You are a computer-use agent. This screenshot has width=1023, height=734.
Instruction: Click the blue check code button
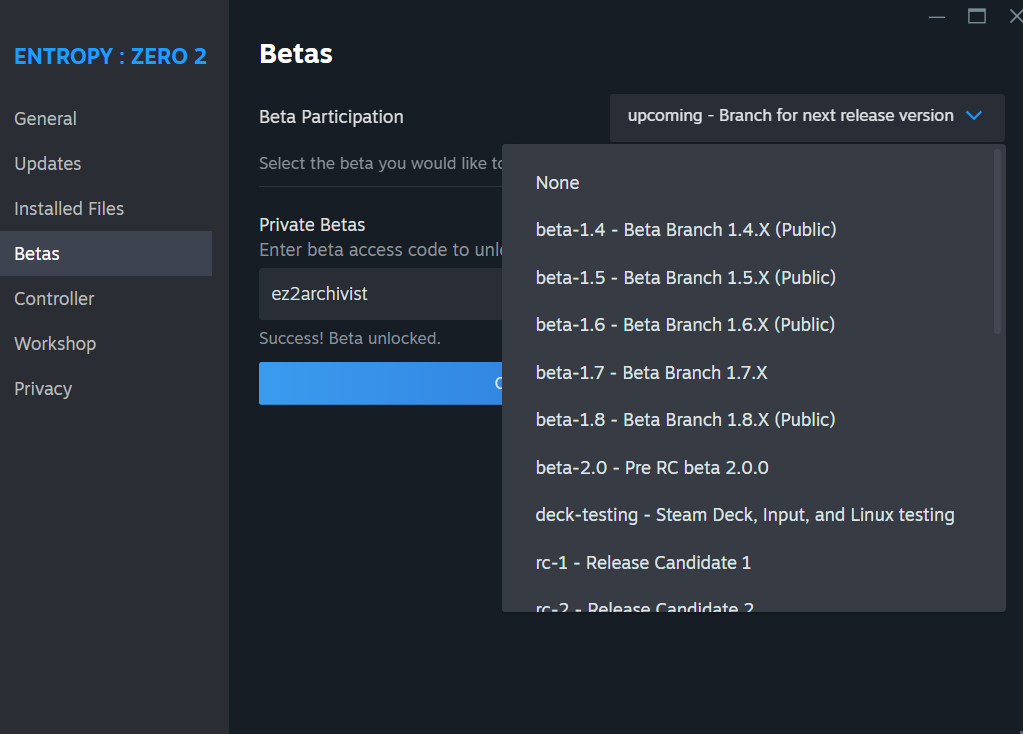click(380, 383)
